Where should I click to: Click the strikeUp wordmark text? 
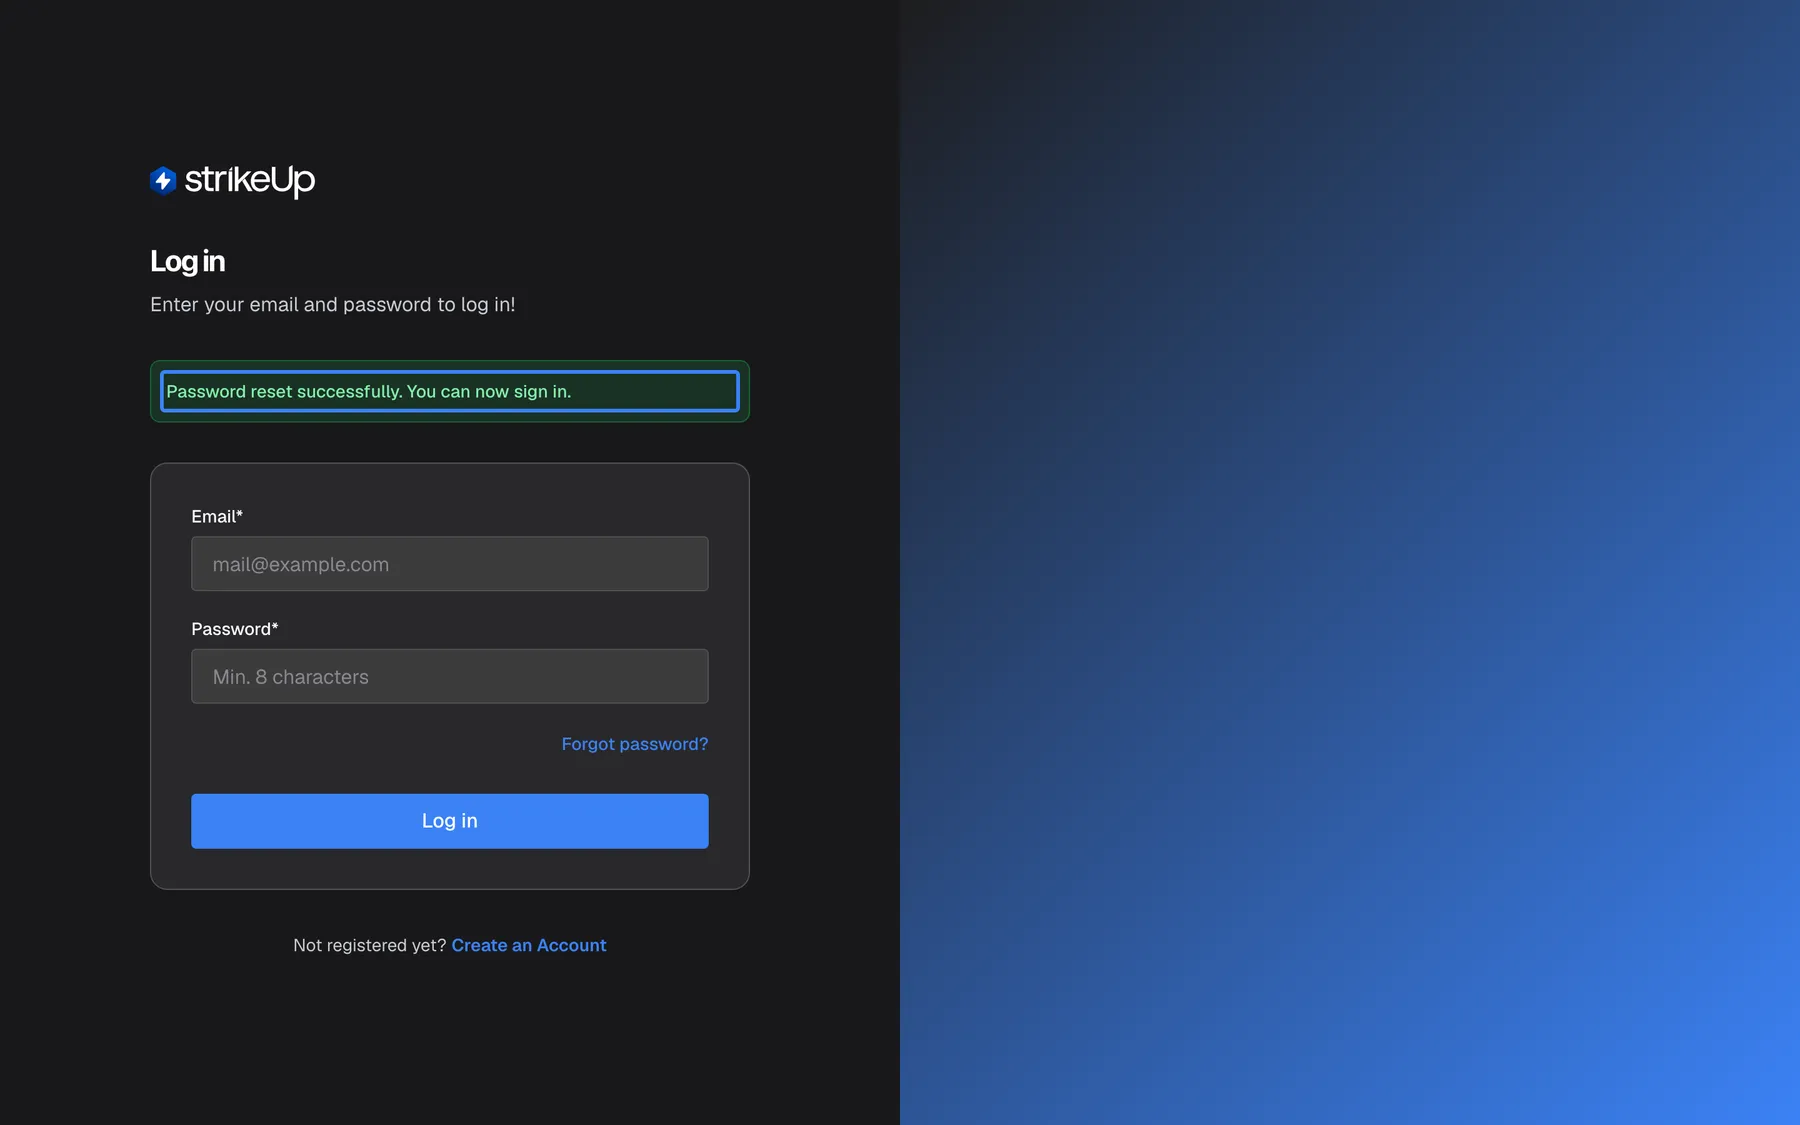[x=250, y=180]
